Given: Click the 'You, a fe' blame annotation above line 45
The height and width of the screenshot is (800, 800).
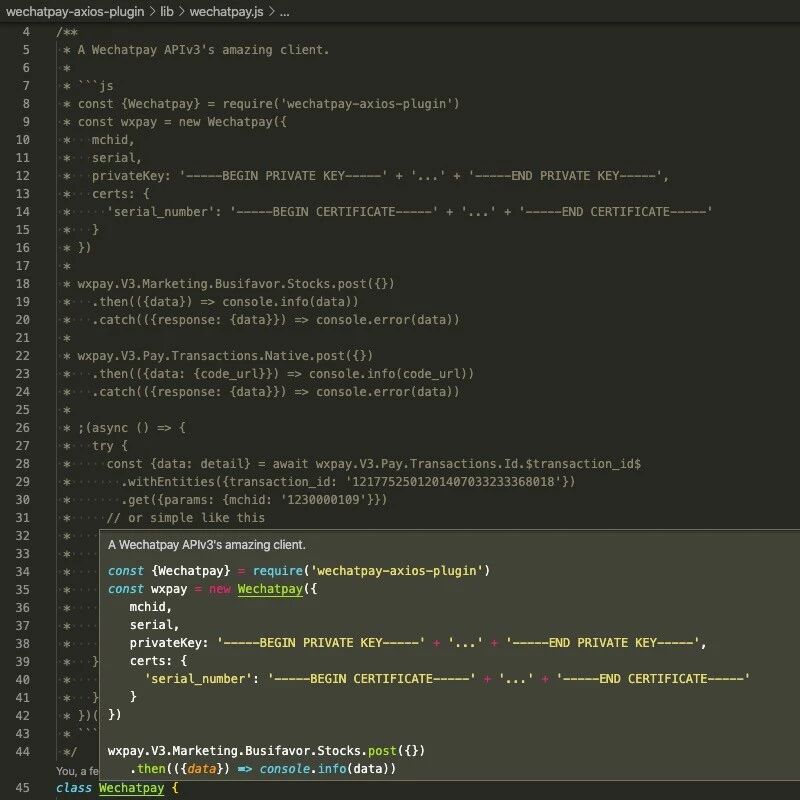Looking at the screenshot, I should 78,771.
